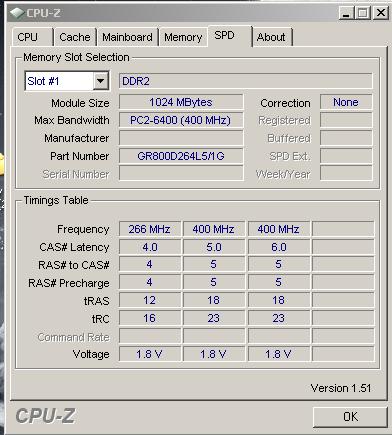
Task: Select the PC2-6400 (400 MHz) bandwidth value
Action: [181, 120]
